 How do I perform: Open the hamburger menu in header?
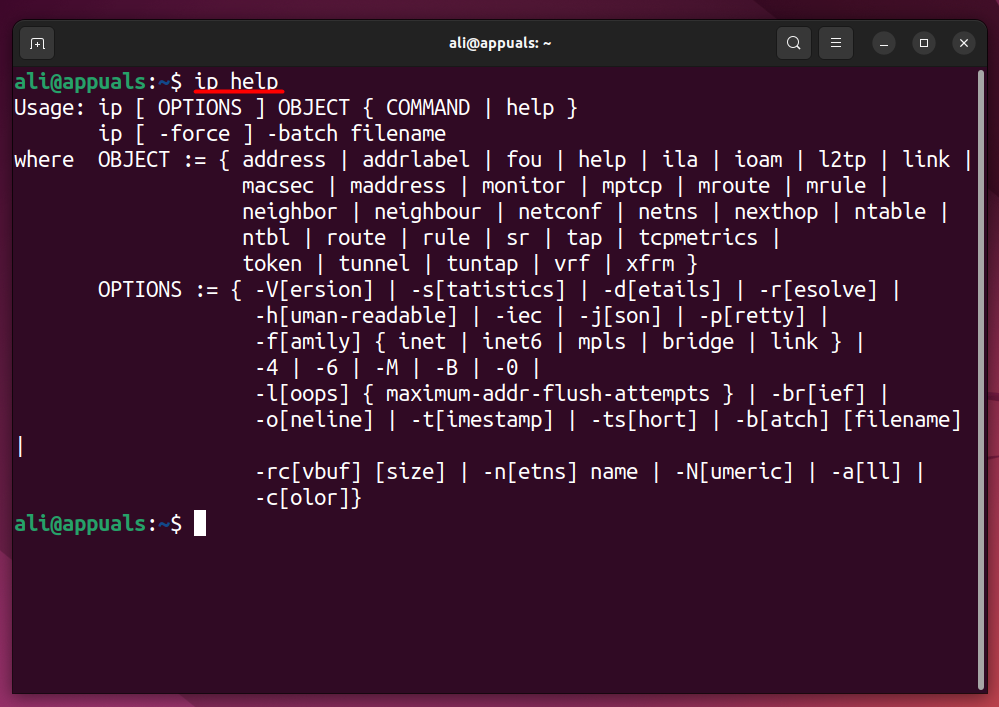836,43
